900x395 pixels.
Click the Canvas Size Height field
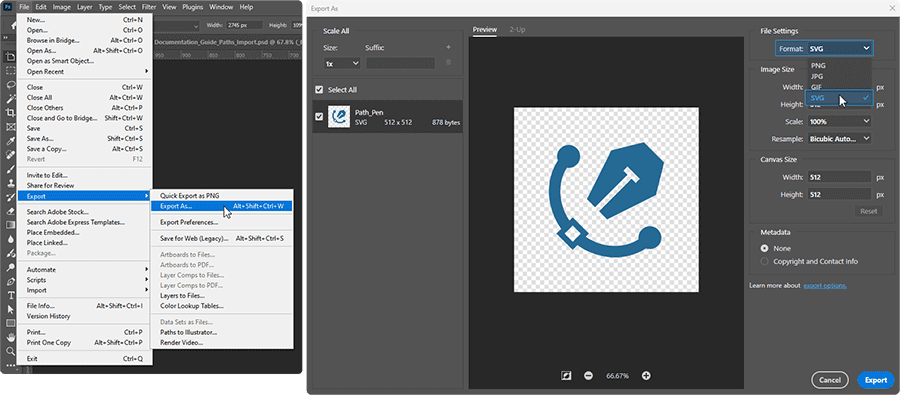point(839,195)
